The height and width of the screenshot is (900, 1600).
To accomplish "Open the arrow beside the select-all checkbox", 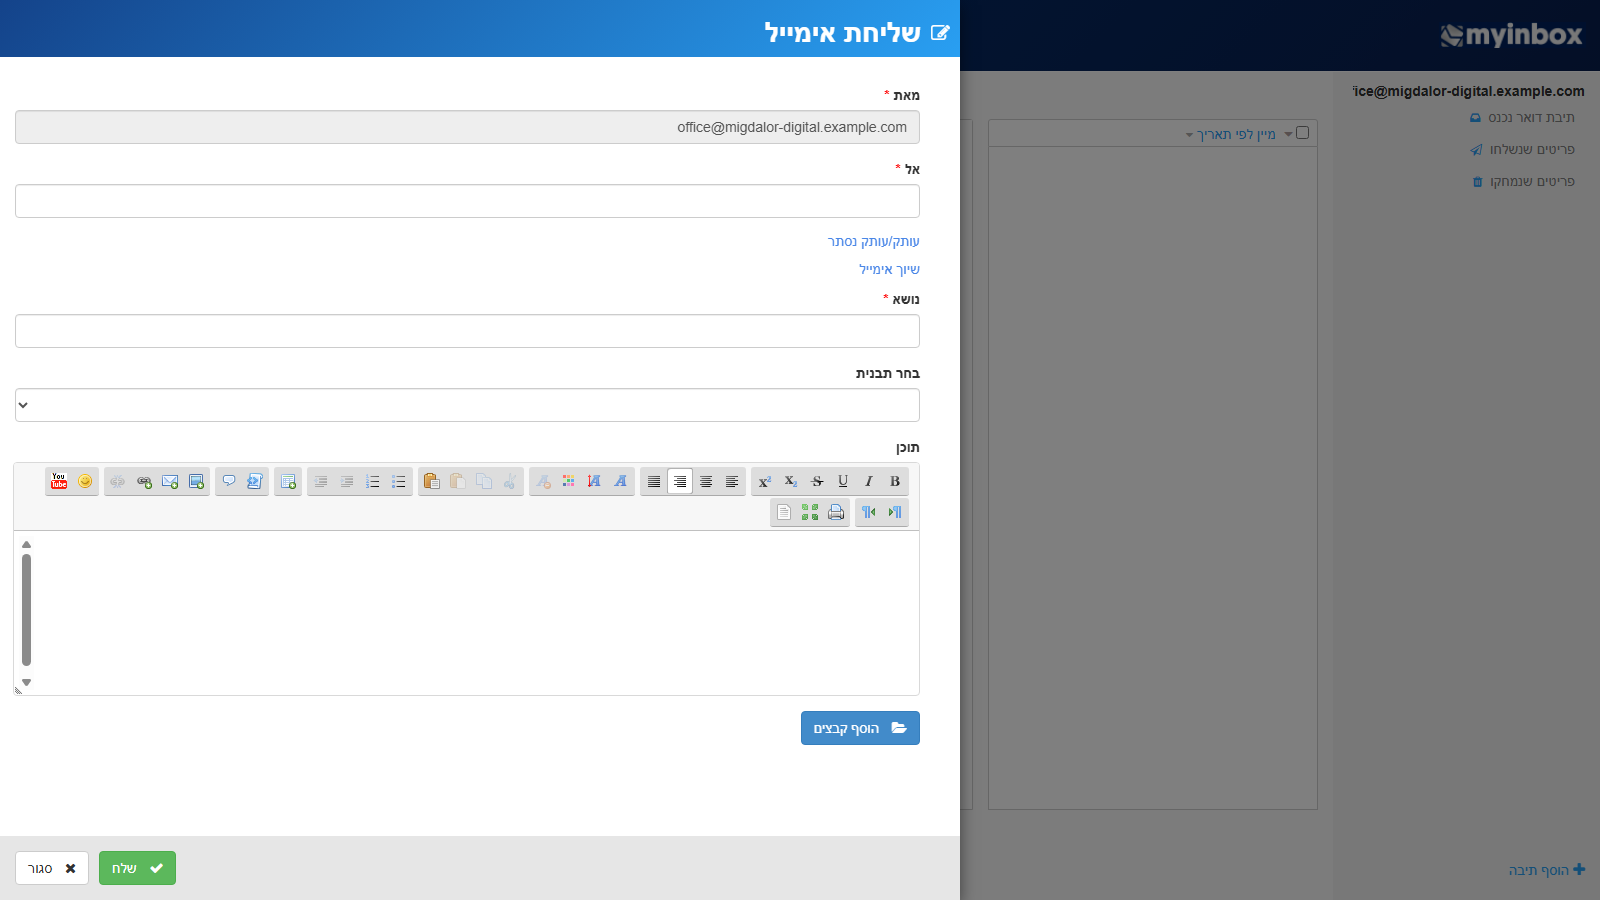I will pos(1288,134).
